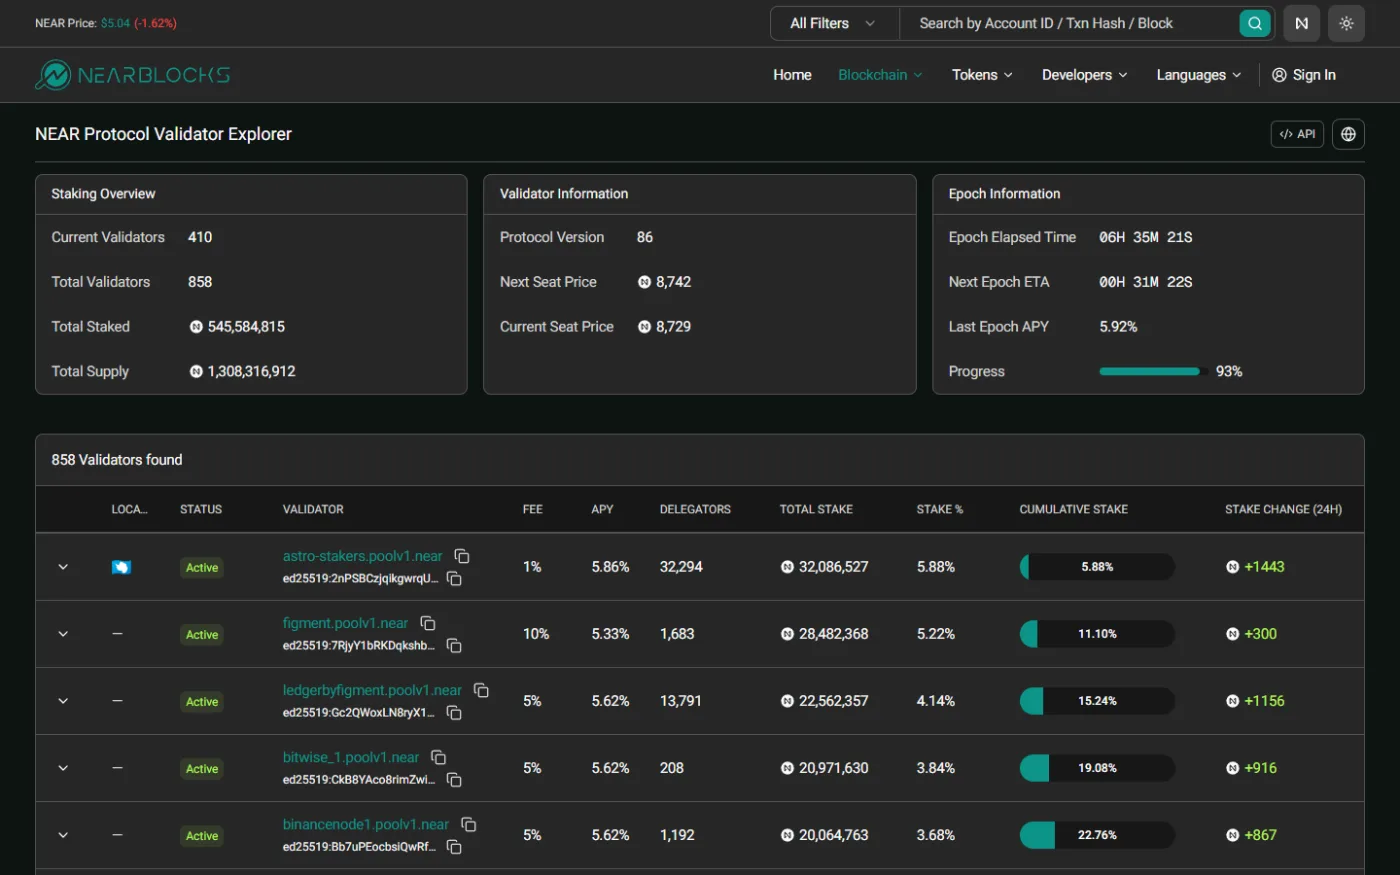Expand the astro-stakers.poolv1.near row
1400x875 pixels.
pos(63,567)
